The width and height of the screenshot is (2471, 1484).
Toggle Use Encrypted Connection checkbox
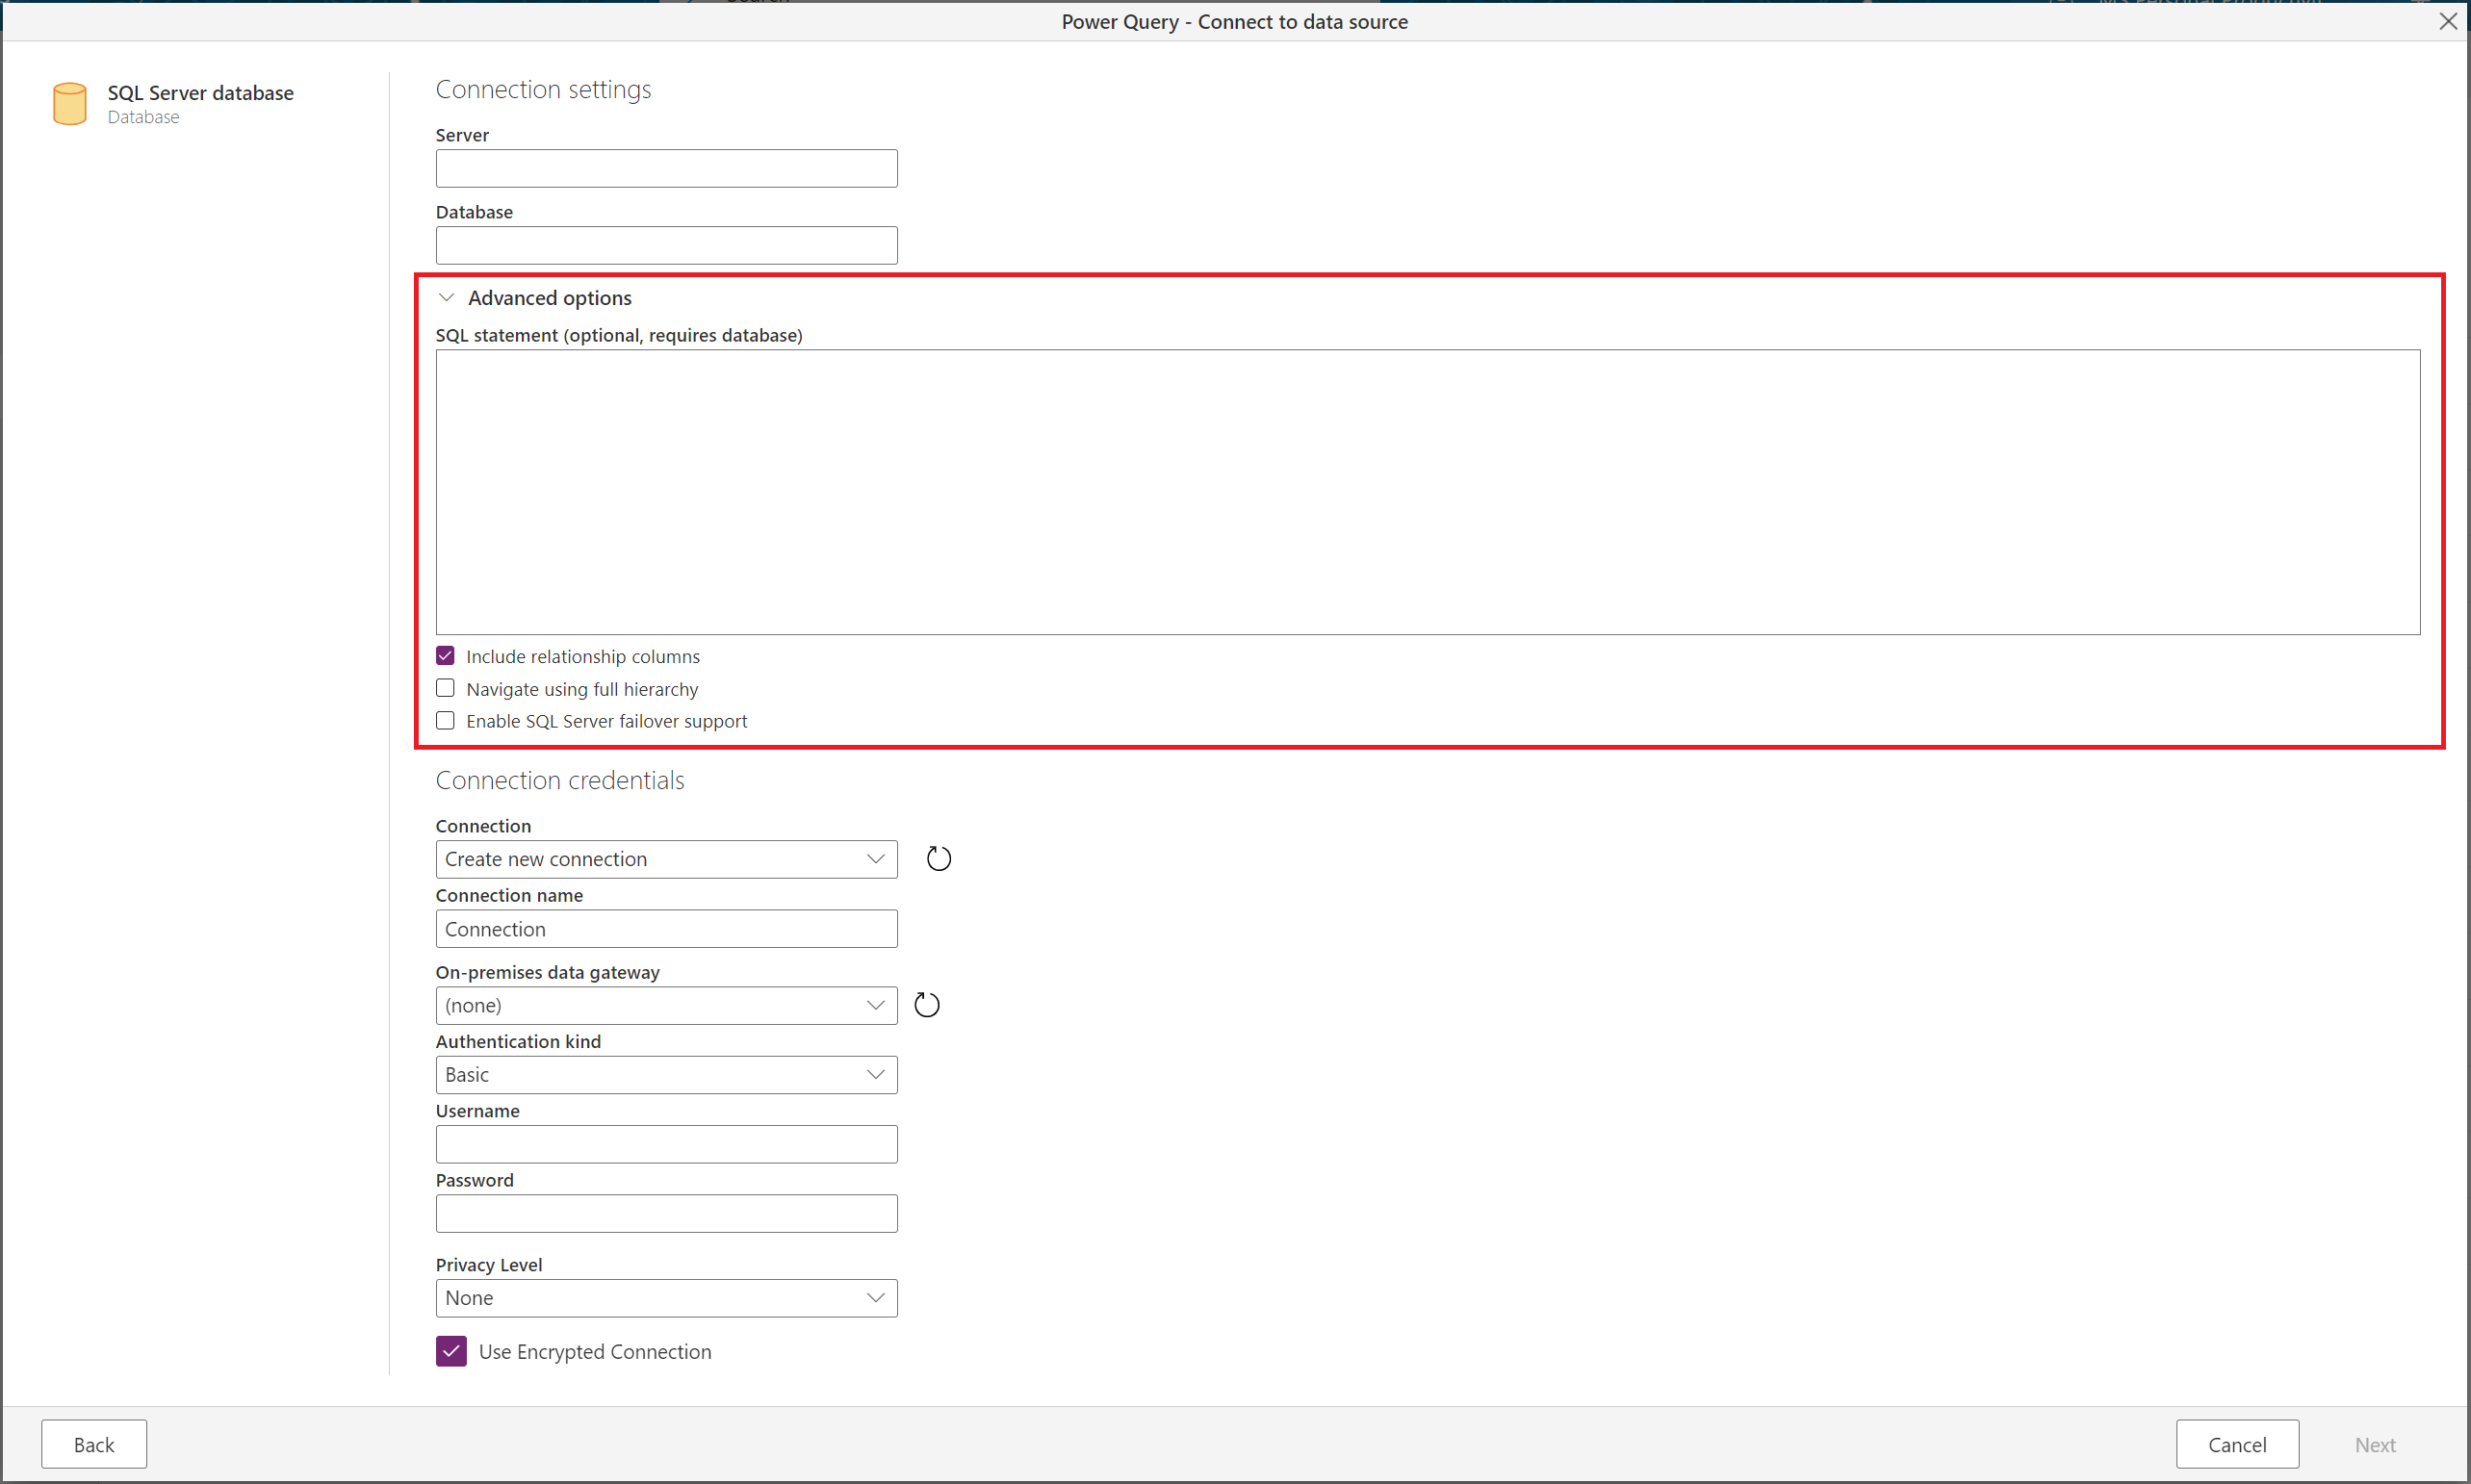(x=451, y=1351)
